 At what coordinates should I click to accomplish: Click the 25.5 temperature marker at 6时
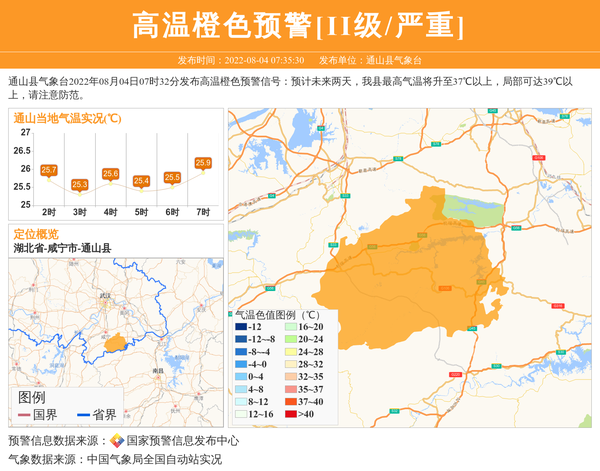click(x=172, y=177)
